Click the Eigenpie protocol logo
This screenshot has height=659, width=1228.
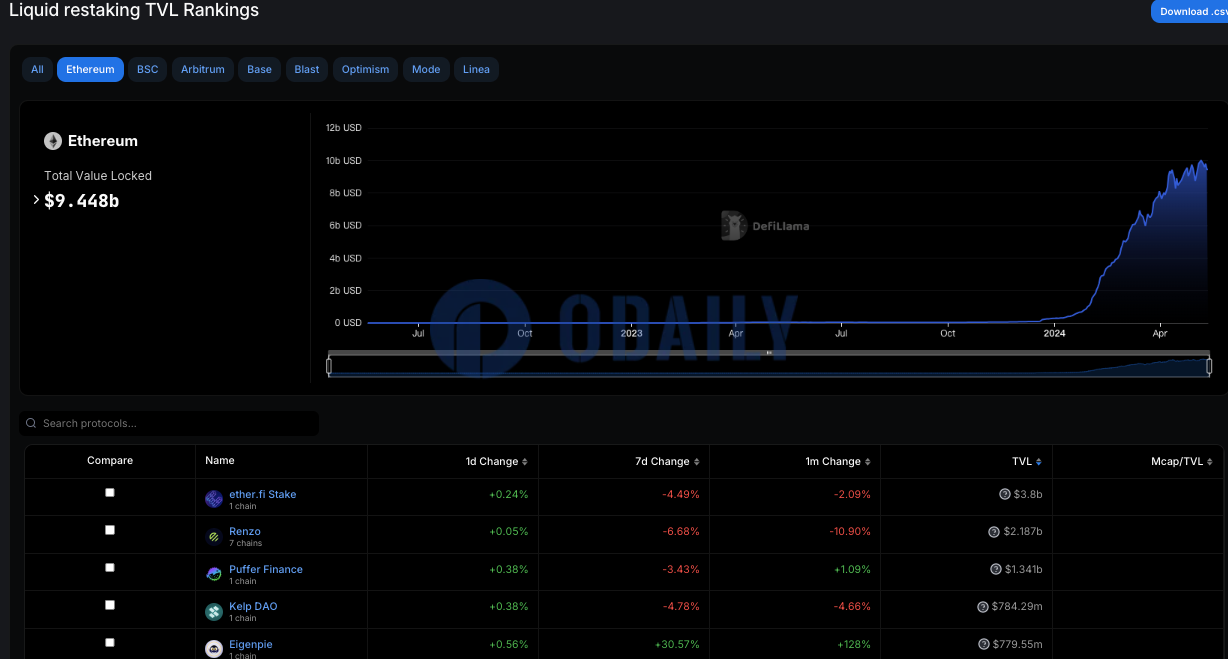[214, 649]
